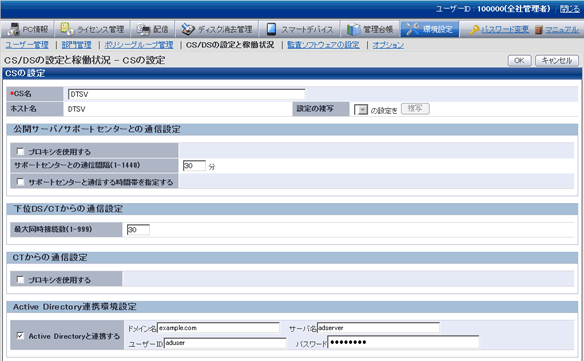Image resolution: width=584 pixels, height=361 pixels.
Task: Enable プロキシを使用する under CTからの通信設定
Action: [x=20, y=279]
